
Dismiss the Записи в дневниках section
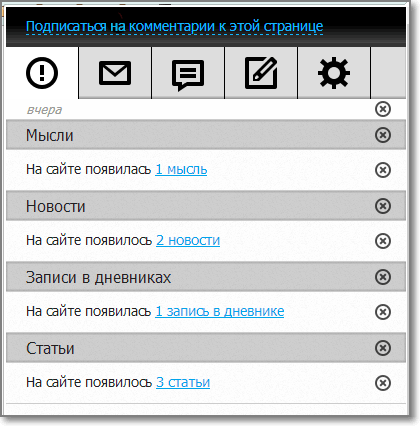point(383,277)
